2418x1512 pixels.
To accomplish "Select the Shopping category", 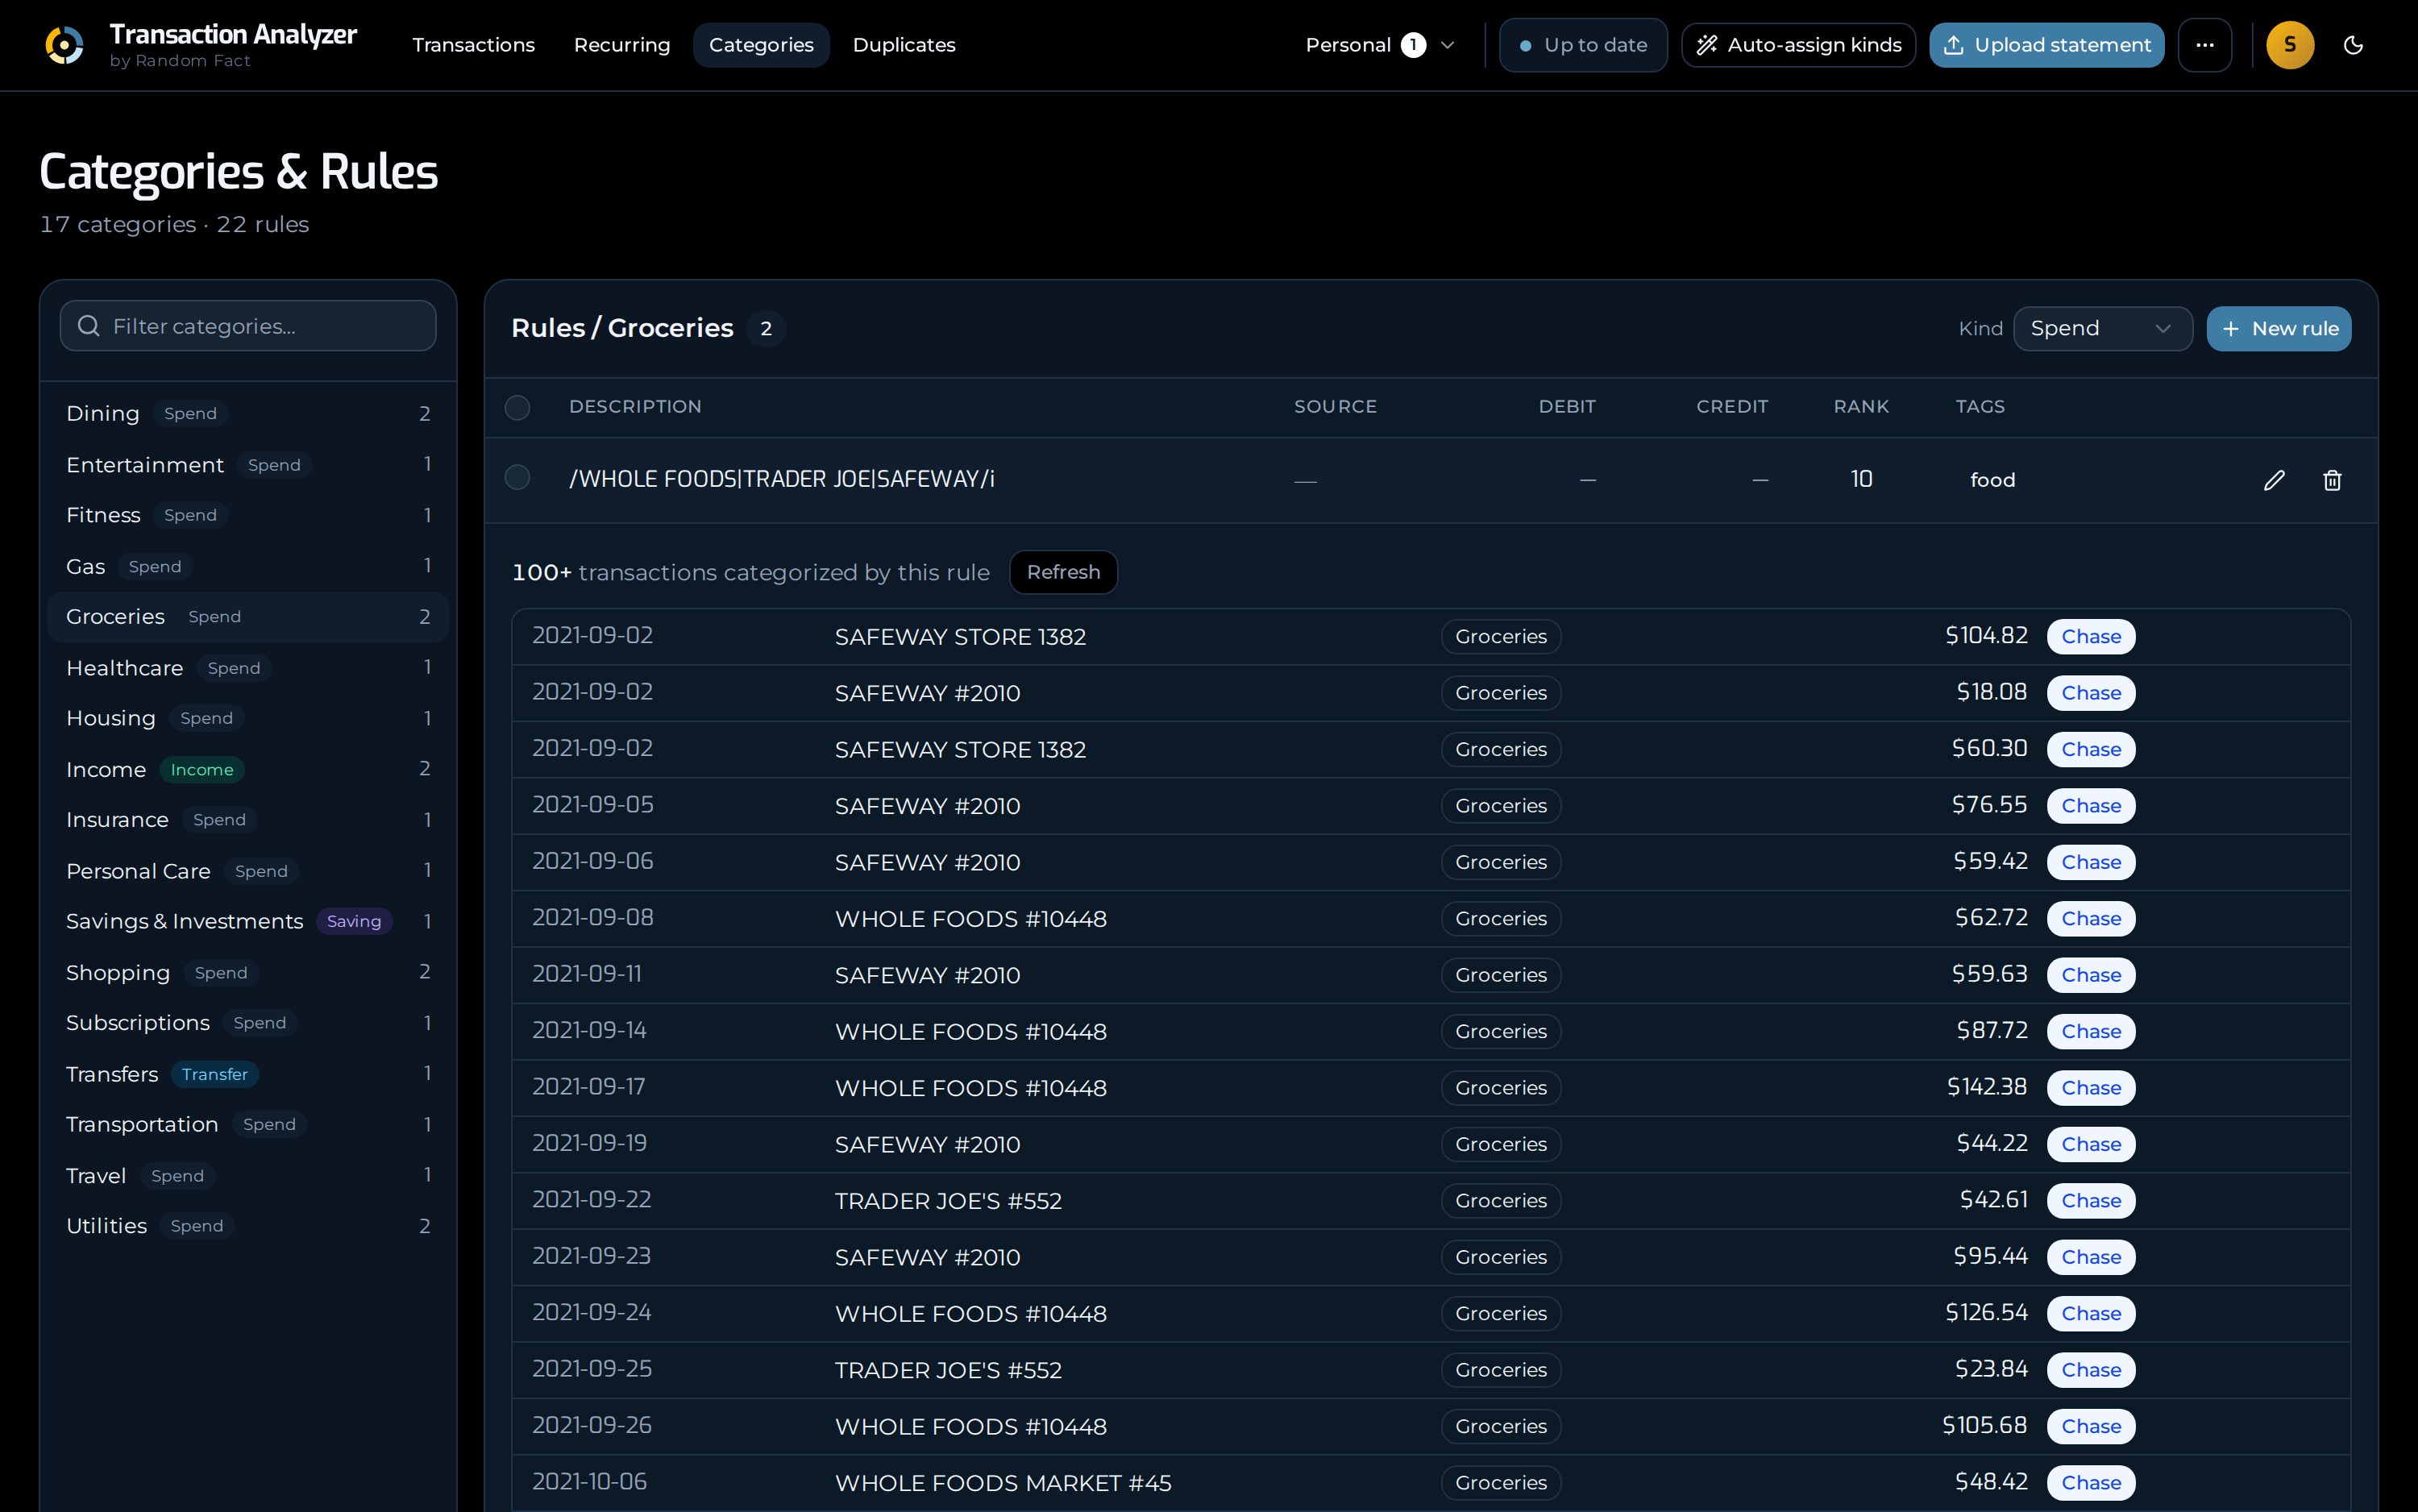I will tap(248, 972).
